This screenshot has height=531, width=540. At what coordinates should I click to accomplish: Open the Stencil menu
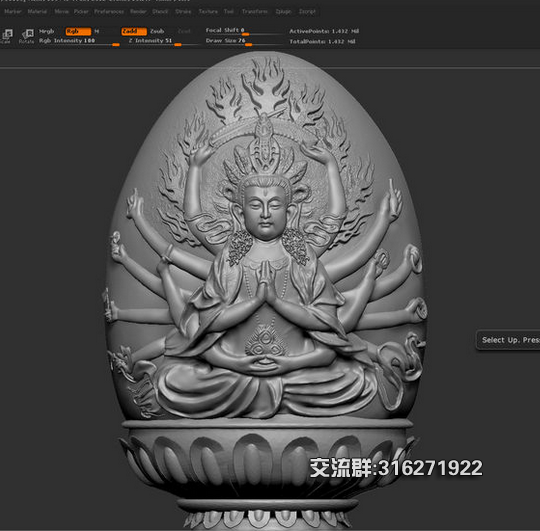(160, 11)
